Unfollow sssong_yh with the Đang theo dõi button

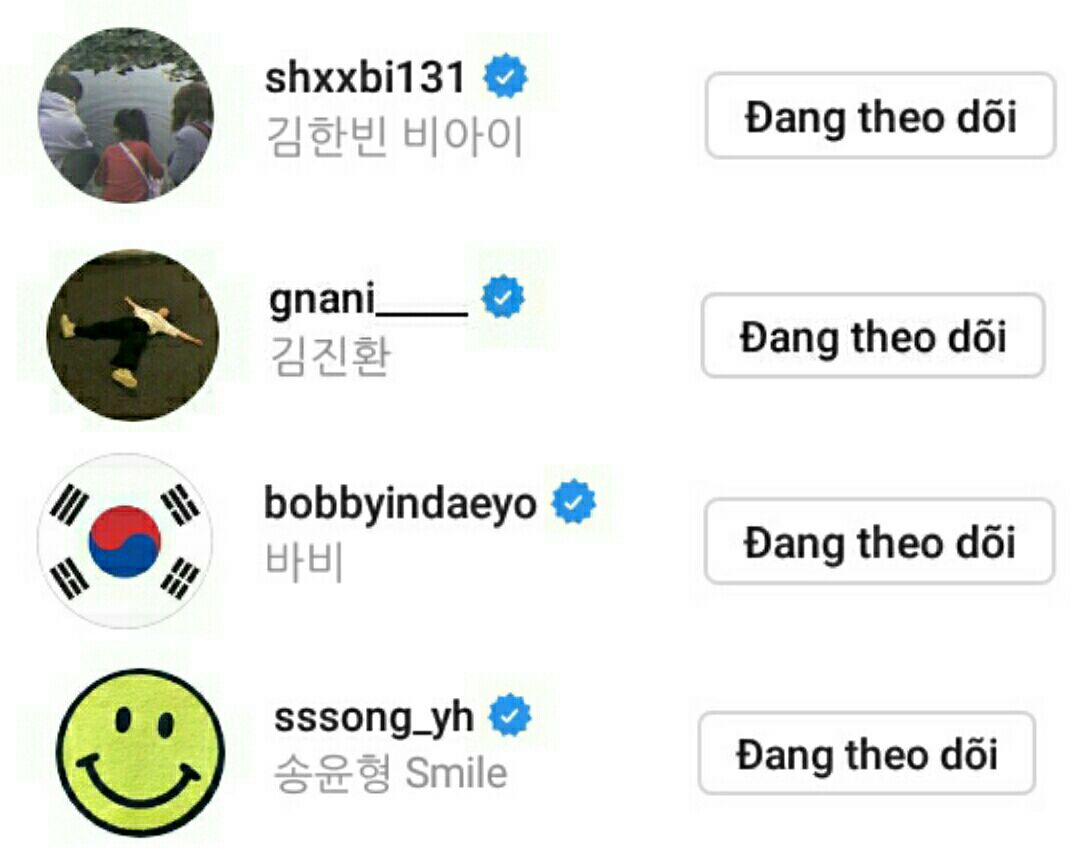866,753
